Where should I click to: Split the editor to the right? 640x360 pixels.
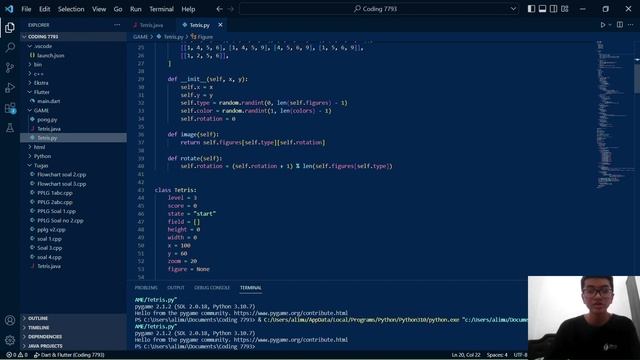point(620,25)
